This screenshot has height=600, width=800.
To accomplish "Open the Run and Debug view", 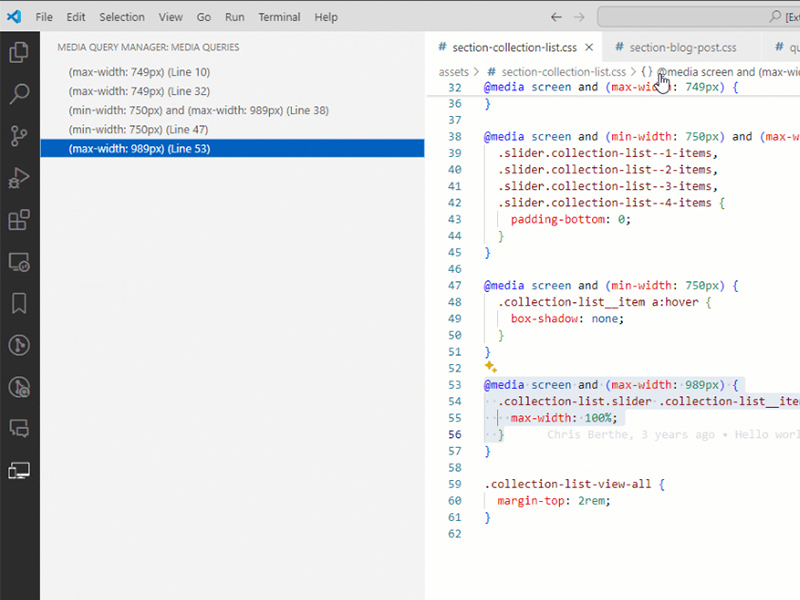I will (x=19, y=178).
